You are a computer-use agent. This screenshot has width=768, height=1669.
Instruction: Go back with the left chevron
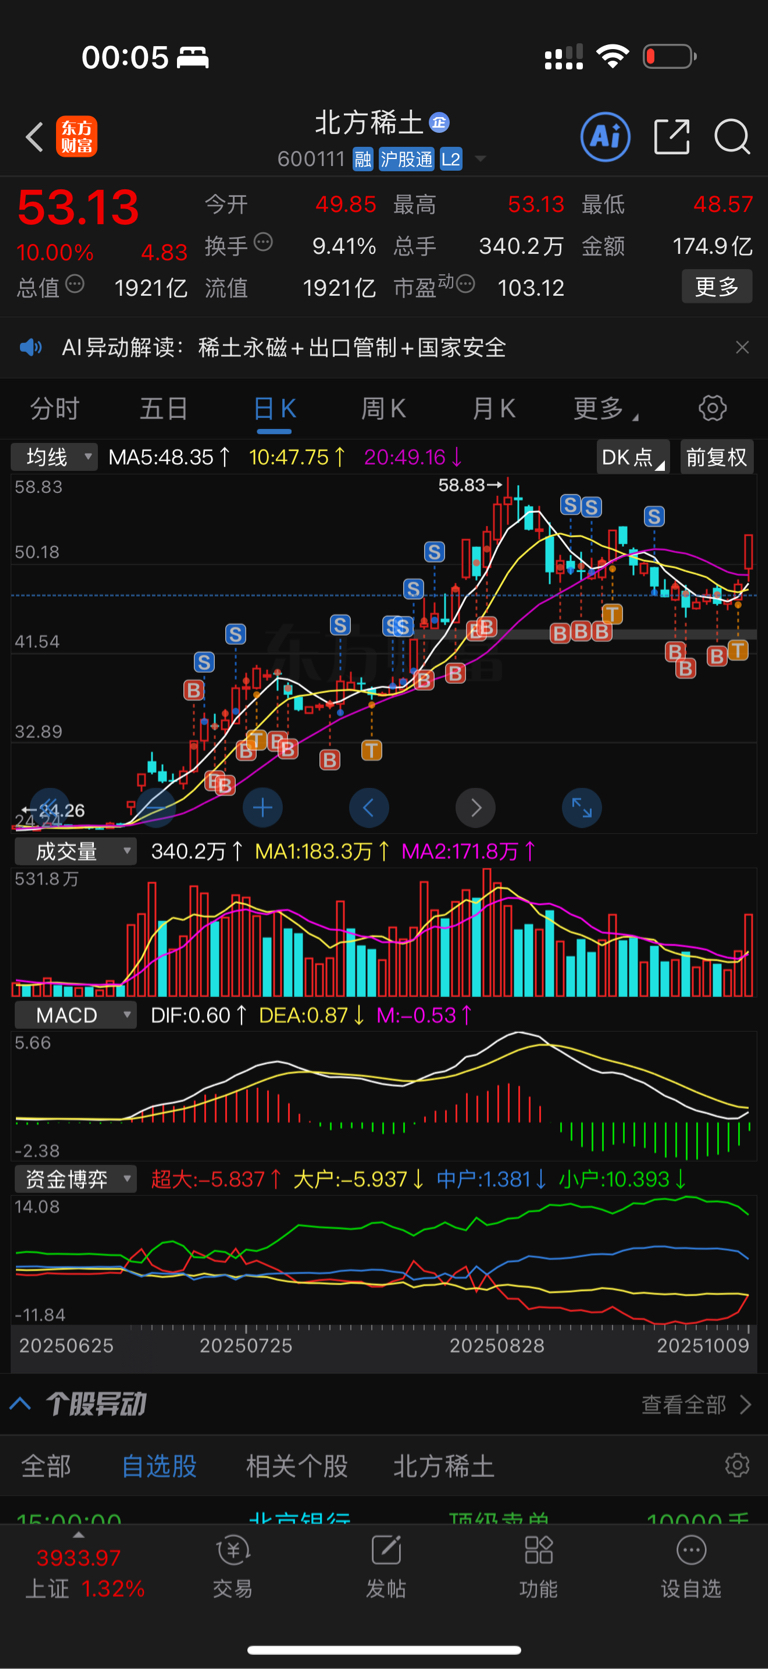tap(34, 137)
